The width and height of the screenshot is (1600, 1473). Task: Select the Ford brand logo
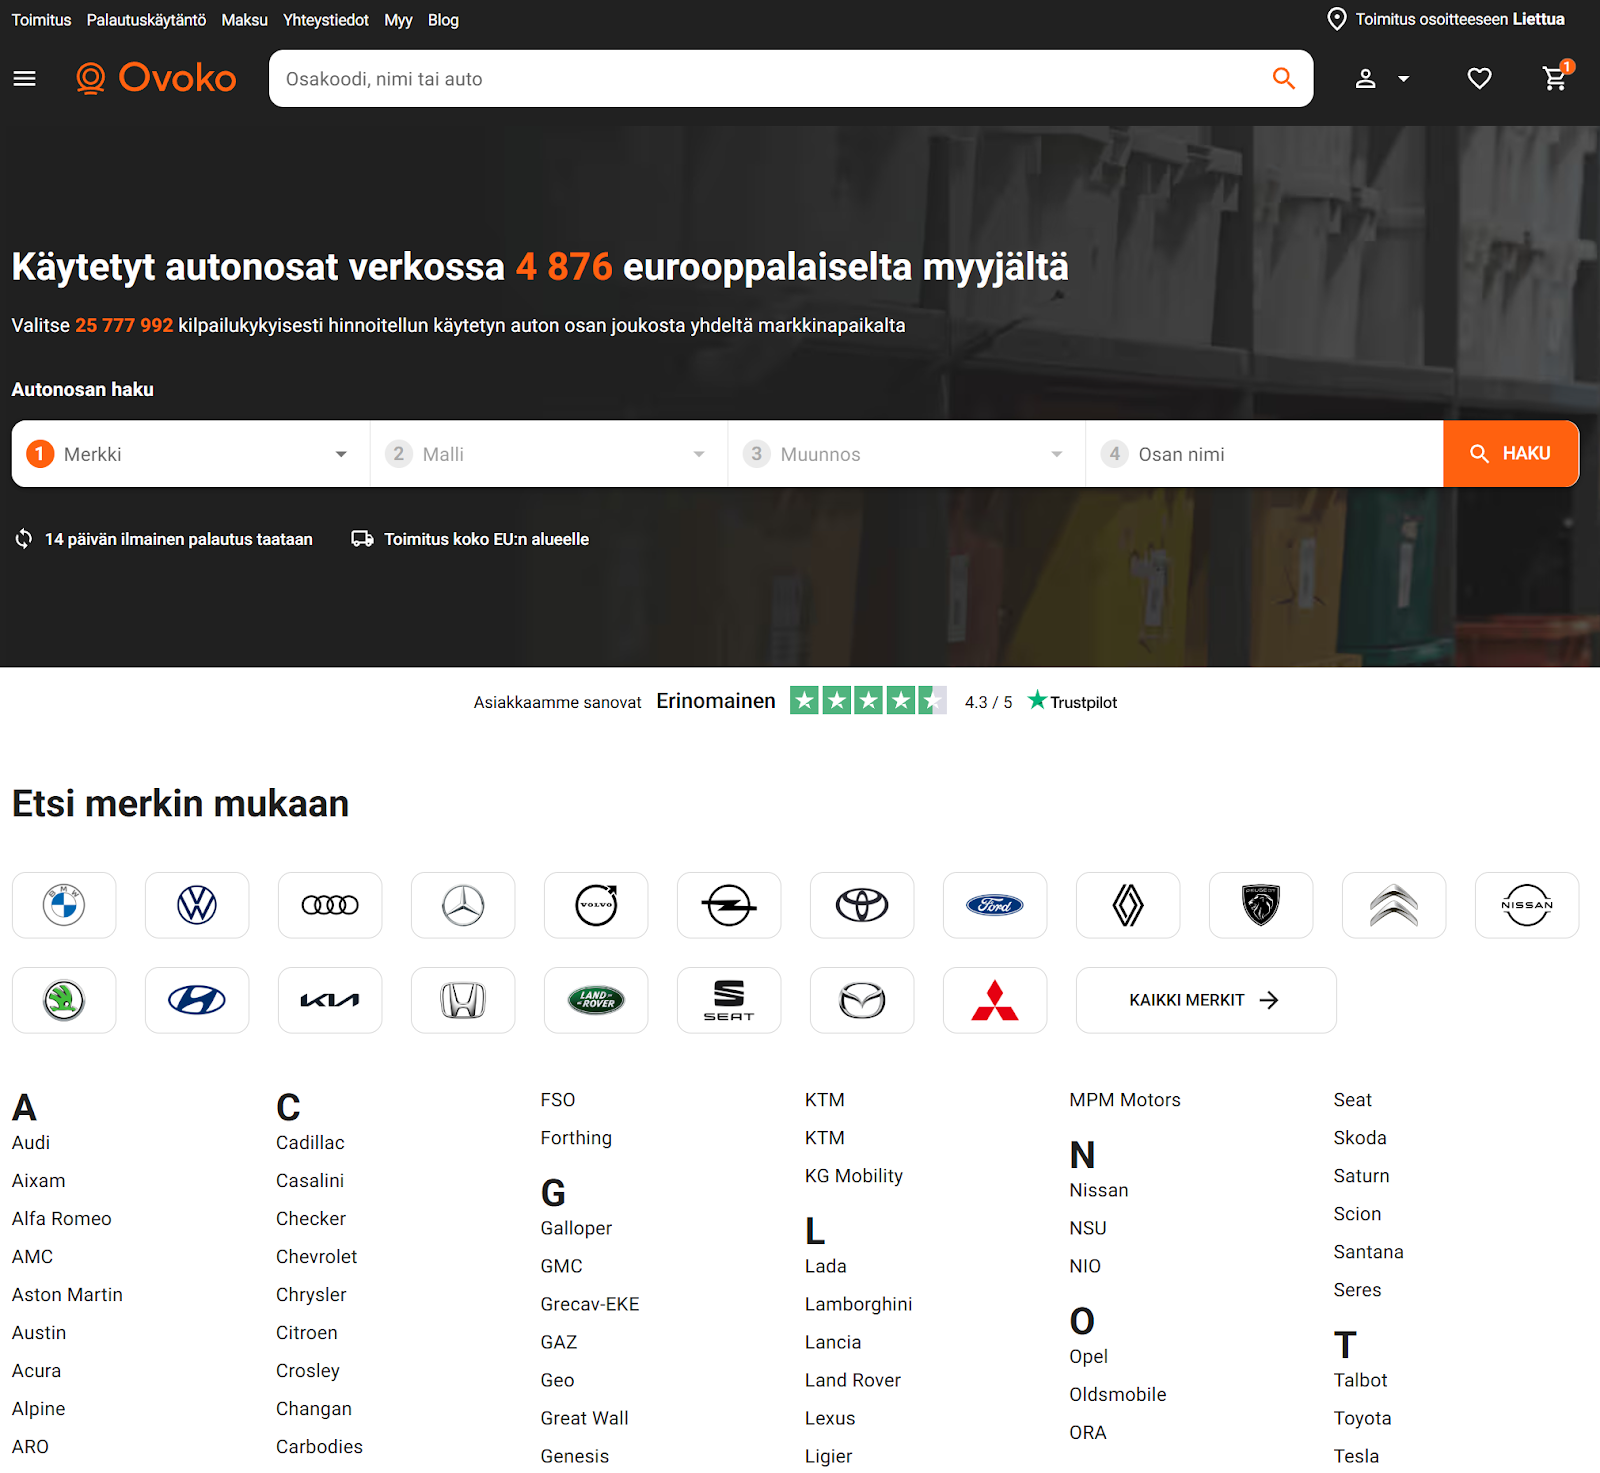click(995, 905)
